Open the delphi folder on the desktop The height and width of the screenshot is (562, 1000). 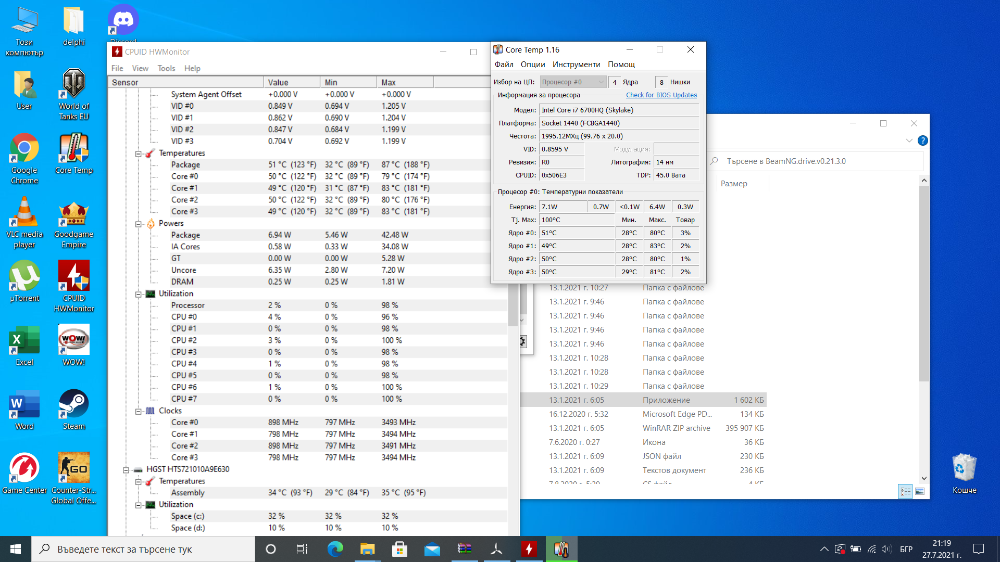(x=73, y=26)
